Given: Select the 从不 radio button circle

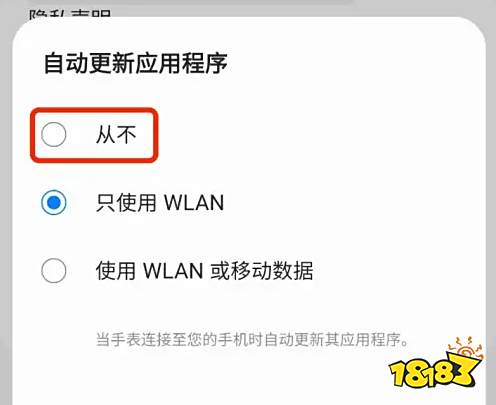Looking at the screenshot, I should click(x=53, y=134).
